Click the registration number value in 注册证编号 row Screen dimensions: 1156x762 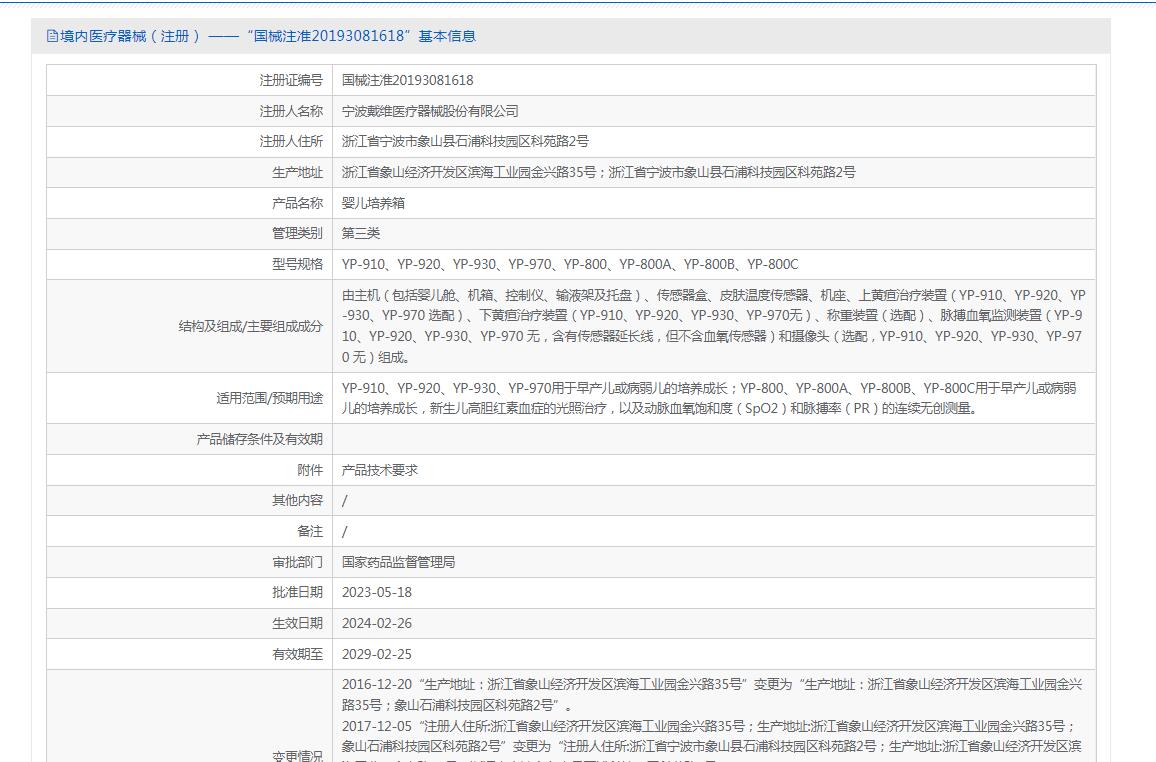click(x=407, y=80)
